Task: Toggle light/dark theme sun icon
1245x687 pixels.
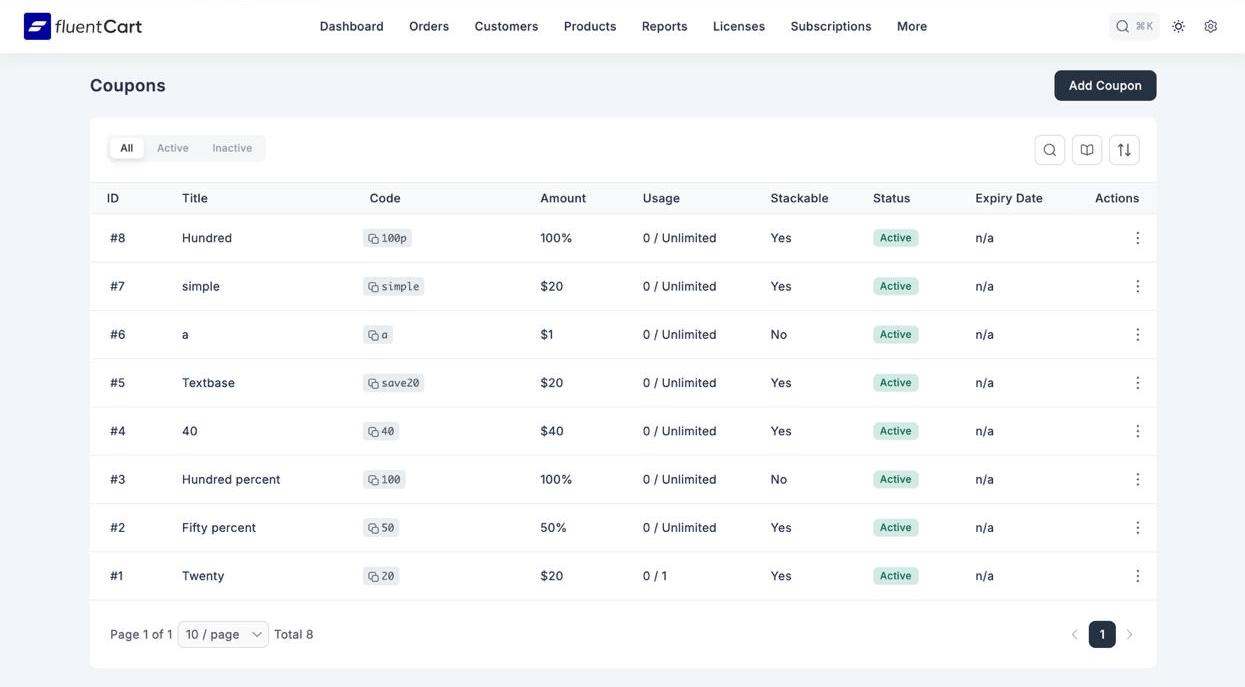Action: (1178, 27)
